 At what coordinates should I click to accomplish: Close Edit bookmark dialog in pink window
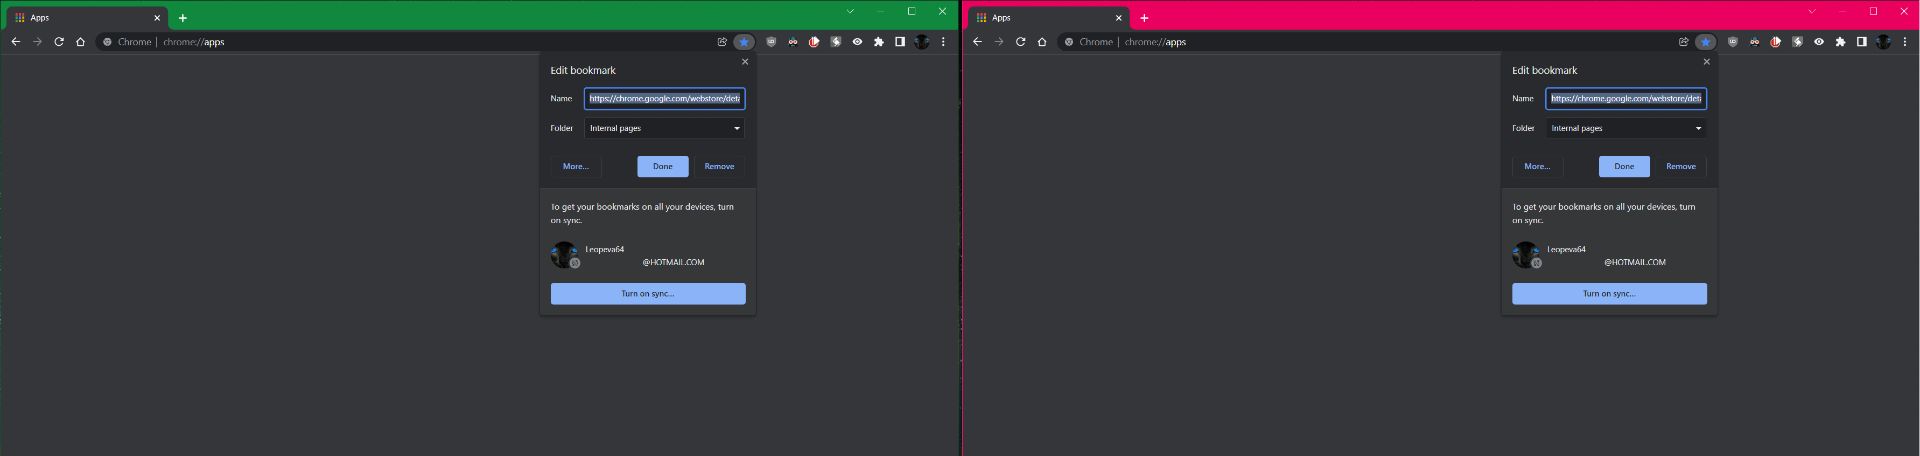click(1707, 62)
